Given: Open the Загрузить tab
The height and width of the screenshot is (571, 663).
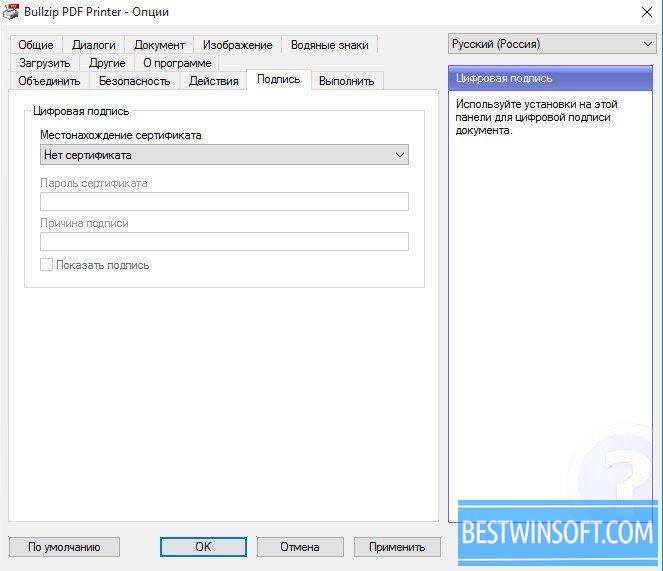Looking at the screenshot, I should [44, 63].
